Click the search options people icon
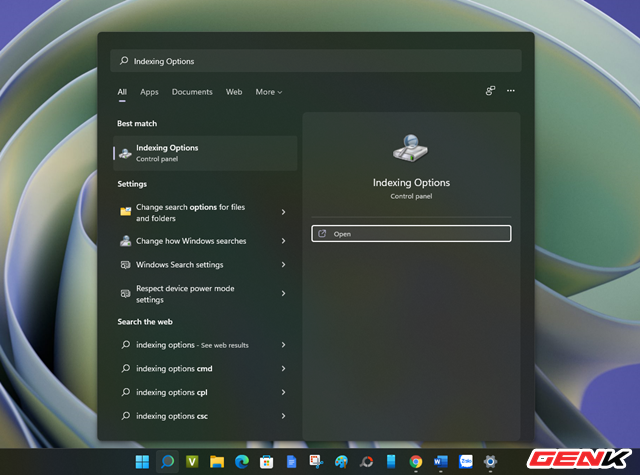 (x=490, y=91)
